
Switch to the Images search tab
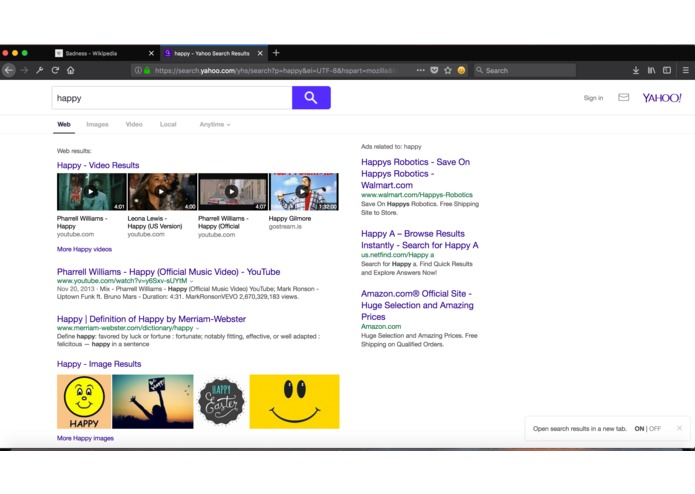(x=97, y=124)
